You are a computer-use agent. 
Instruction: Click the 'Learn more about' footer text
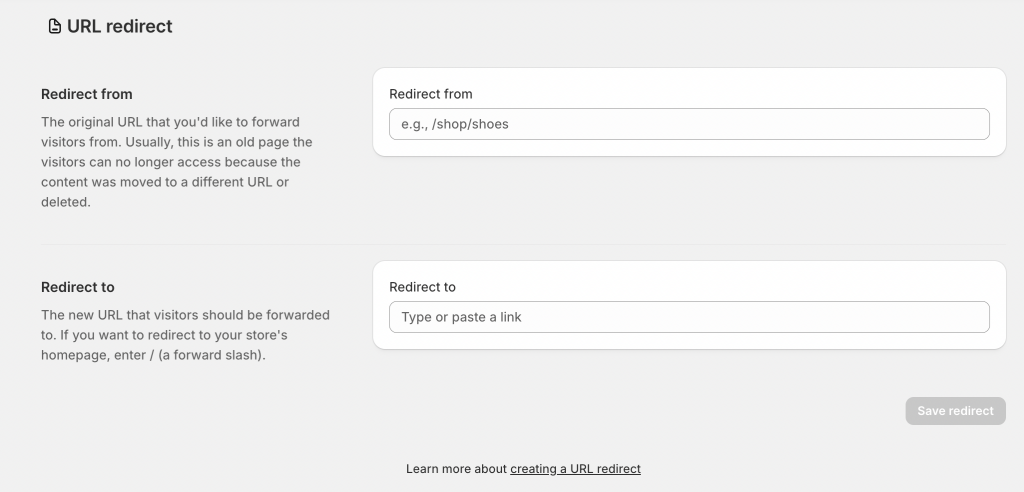(456, 468)
